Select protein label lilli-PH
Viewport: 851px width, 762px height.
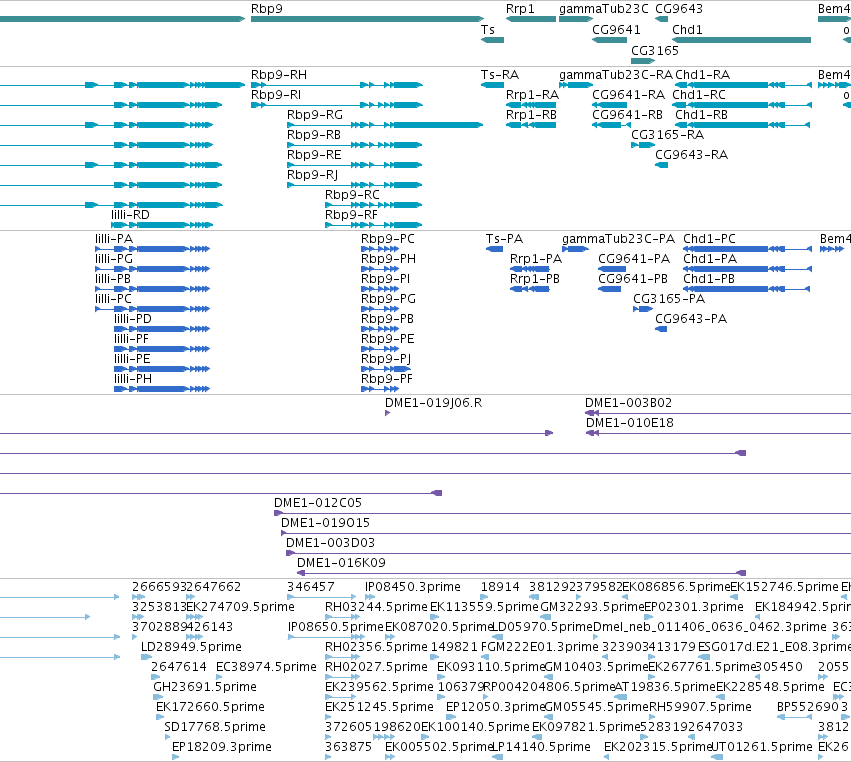pyautogui.click(x=133, y=379)
